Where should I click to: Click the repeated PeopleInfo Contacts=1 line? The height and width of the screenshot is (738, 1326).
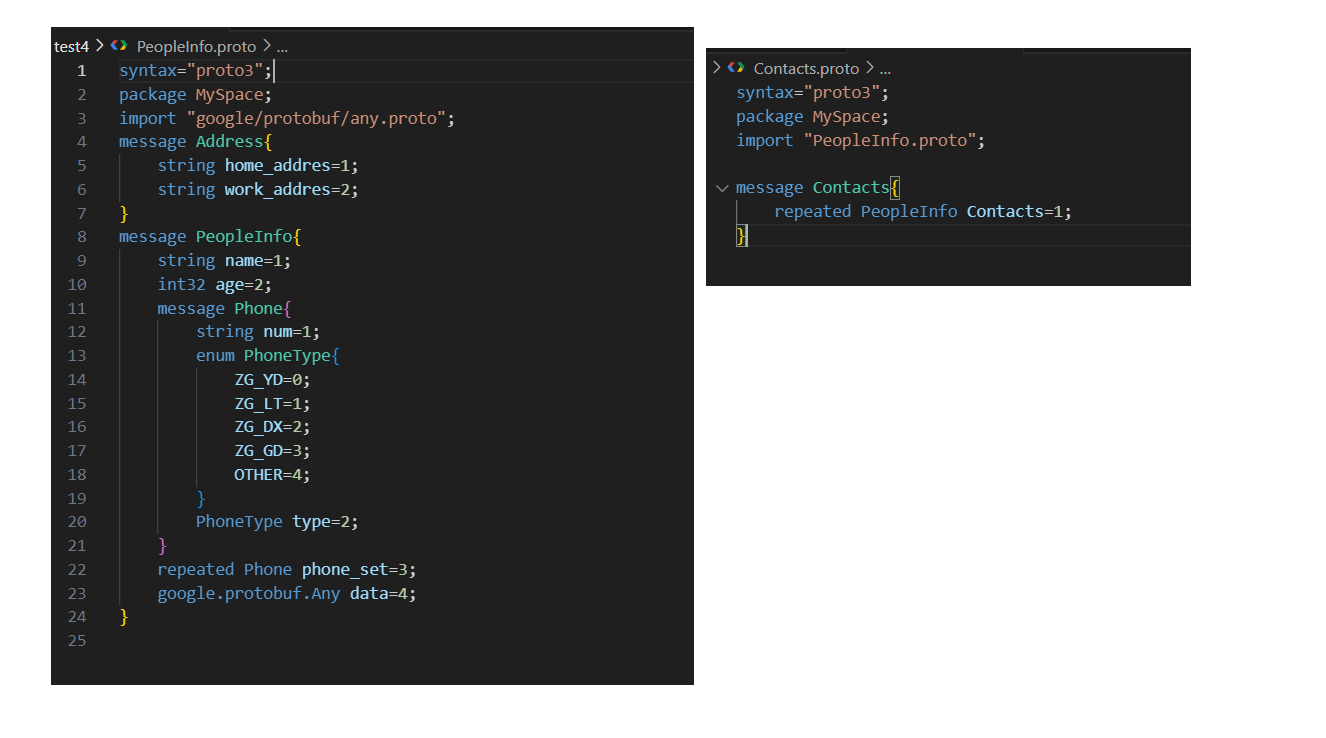click(x=923, y=212)
